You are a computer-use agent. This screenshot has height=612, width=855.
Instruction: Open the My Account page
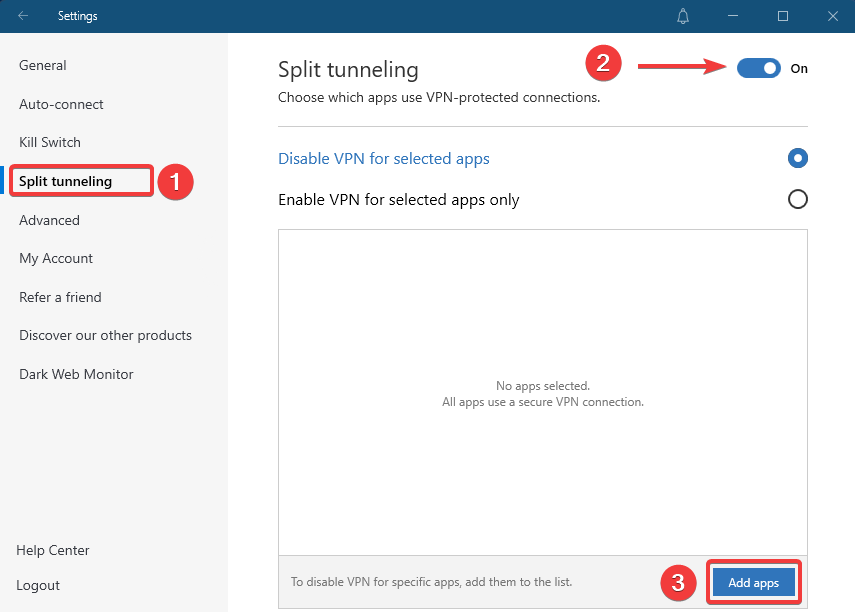pos(55,258)
